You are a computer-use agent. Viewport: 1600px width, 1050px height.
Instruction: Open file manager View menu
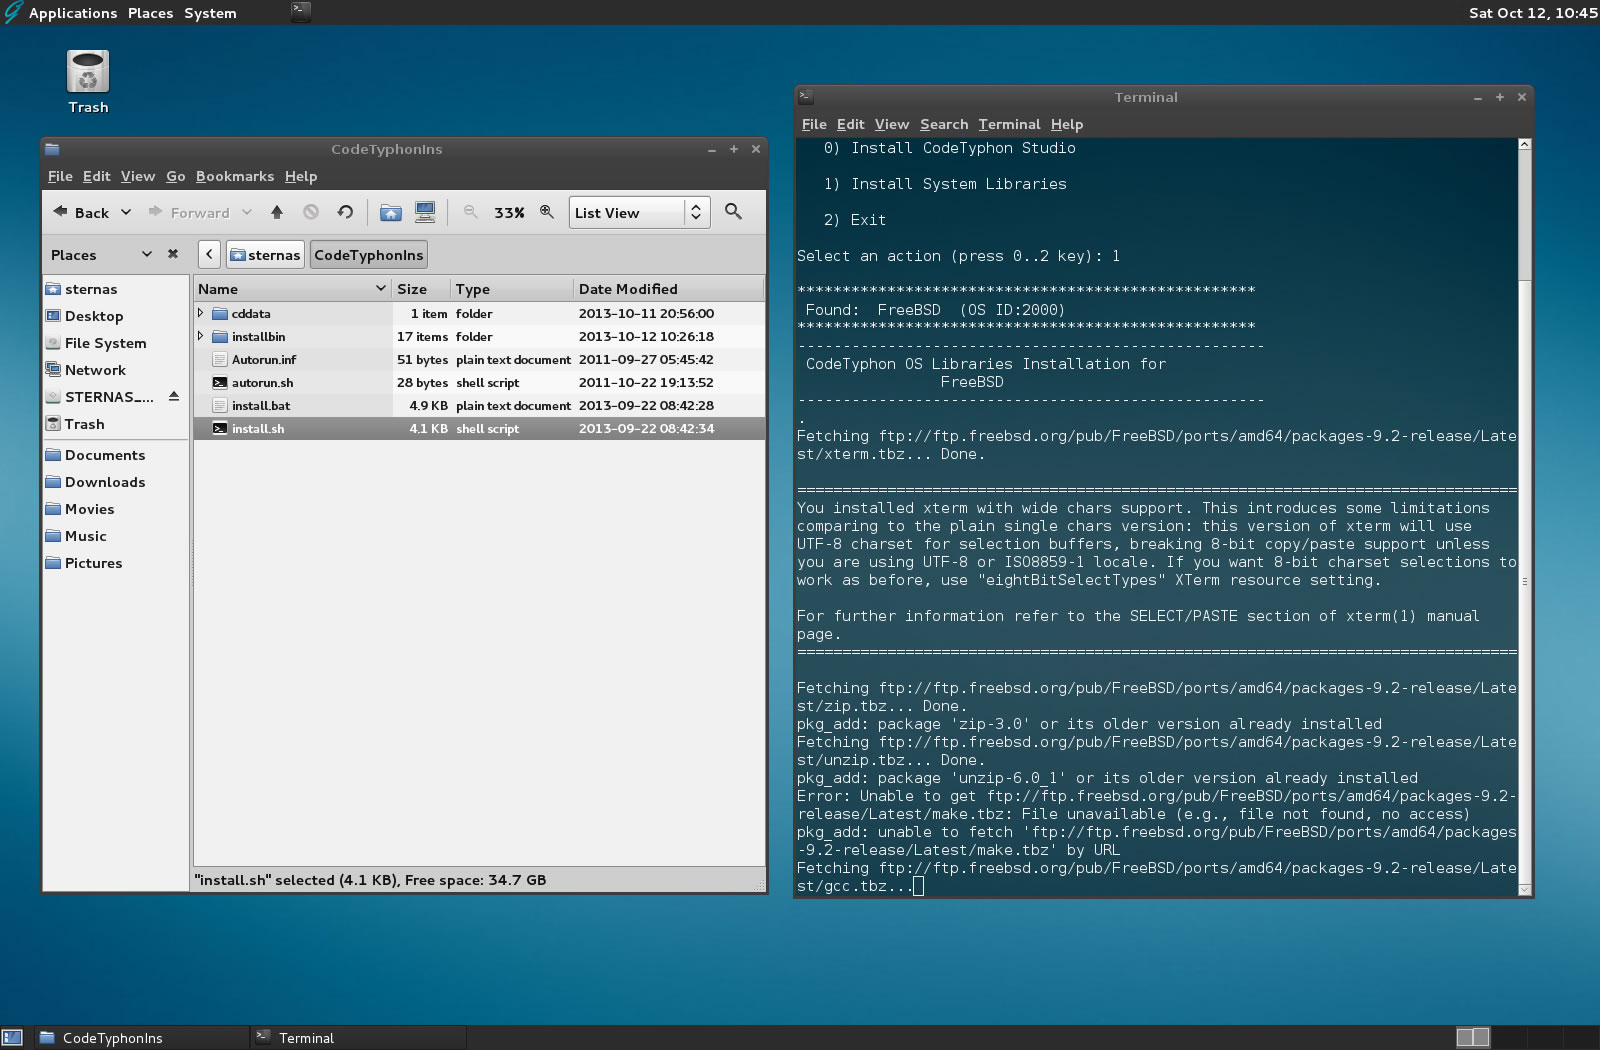pos(138,176)
